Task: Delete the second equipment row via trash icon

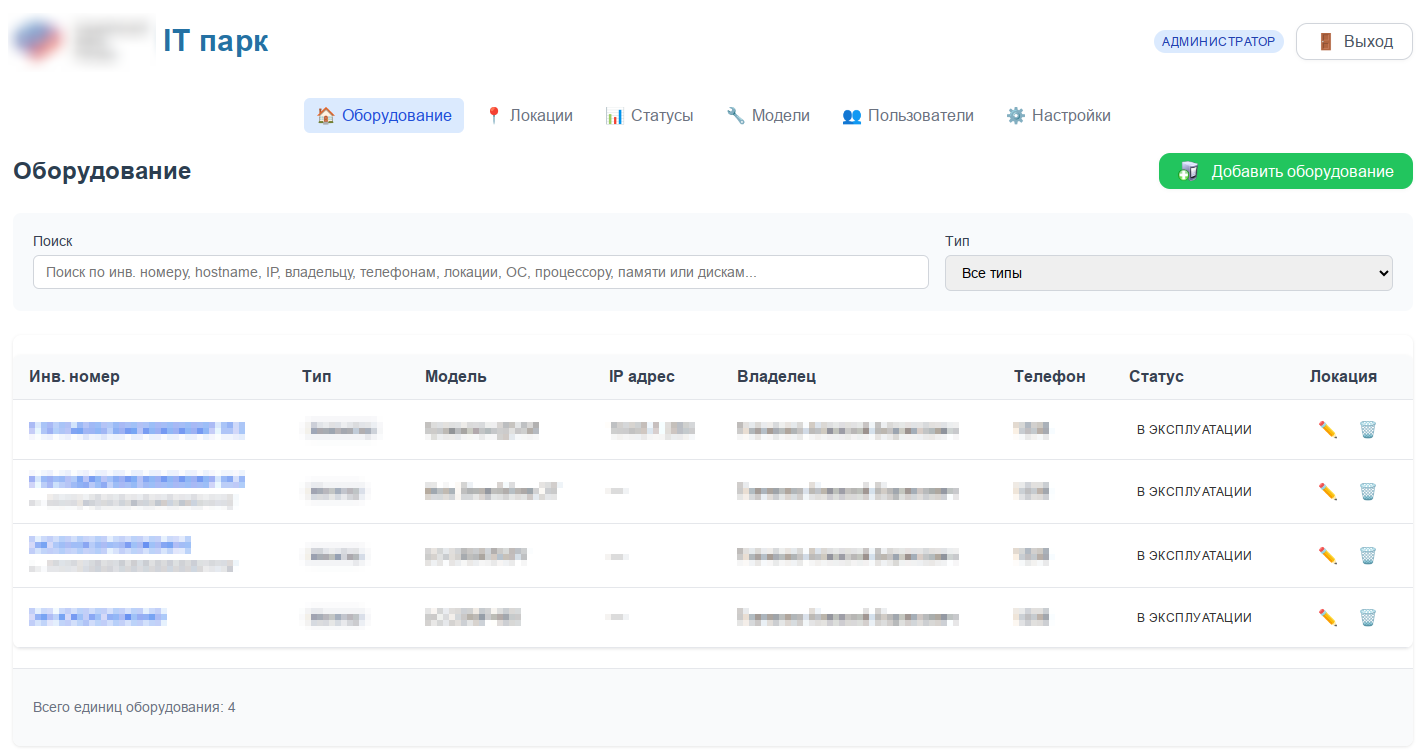Action: [x=1367, y=492]
